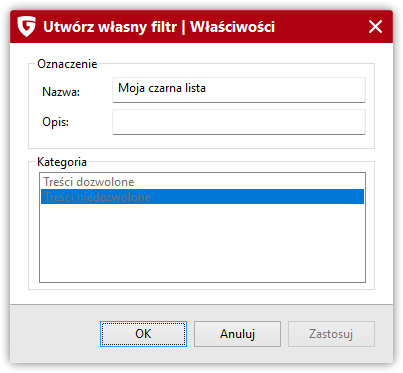Confirm with the OK button
This screenshot has width=403, height=373.
(x=143, y=334)
